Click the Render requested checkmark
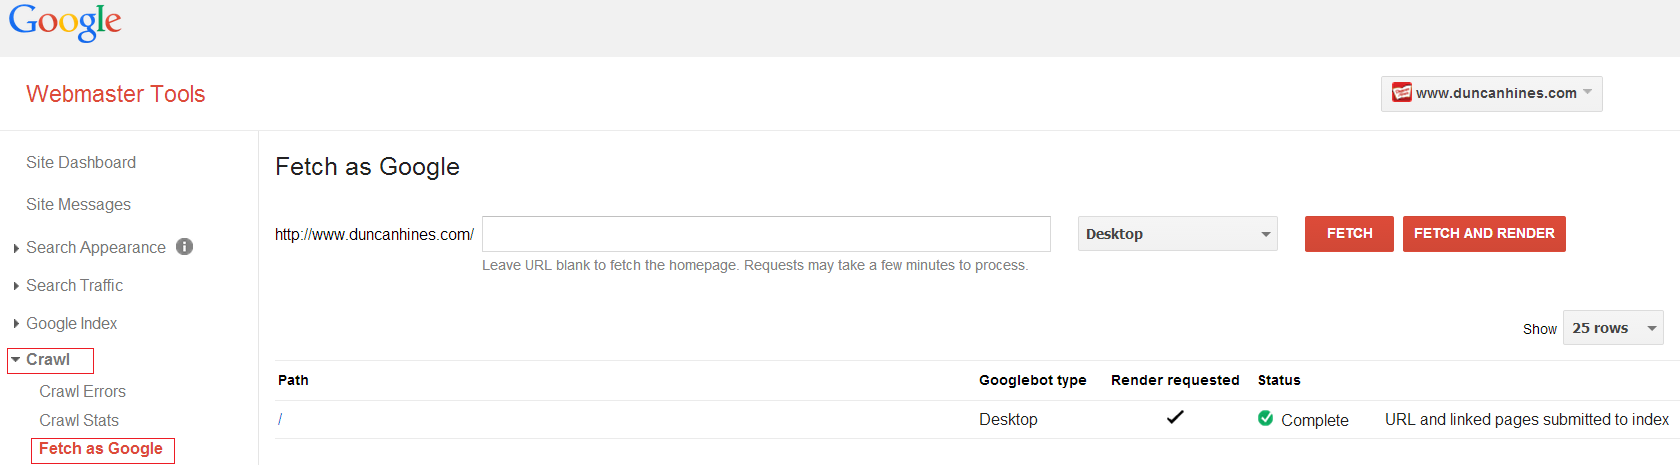Screen dimensions: 1680x474 [1175, 417]
